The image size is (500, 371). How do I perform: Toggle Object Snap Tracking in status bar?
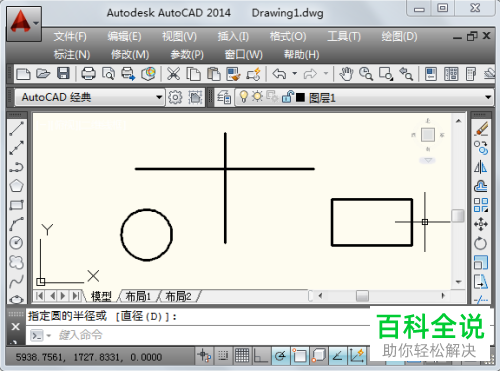(x=337, y=356)
